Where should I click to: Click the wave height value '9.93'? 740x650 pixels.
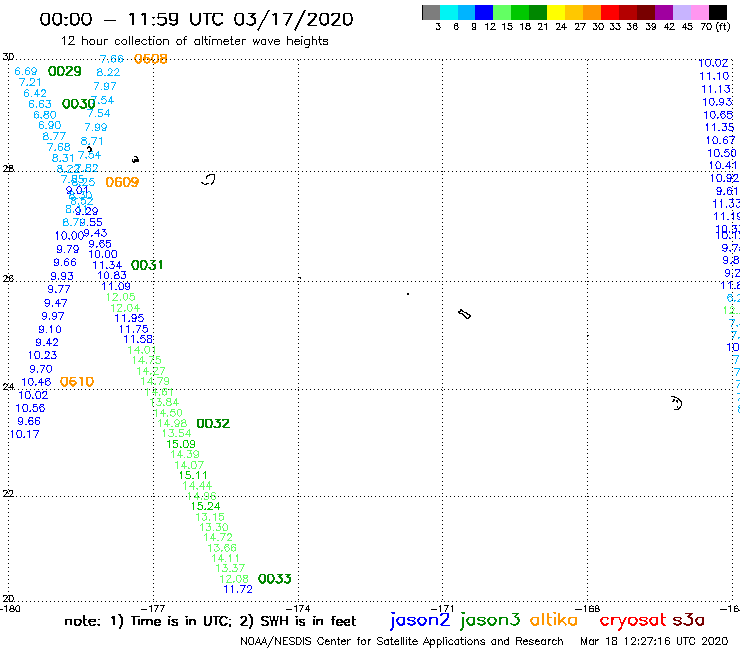[62, 277]
